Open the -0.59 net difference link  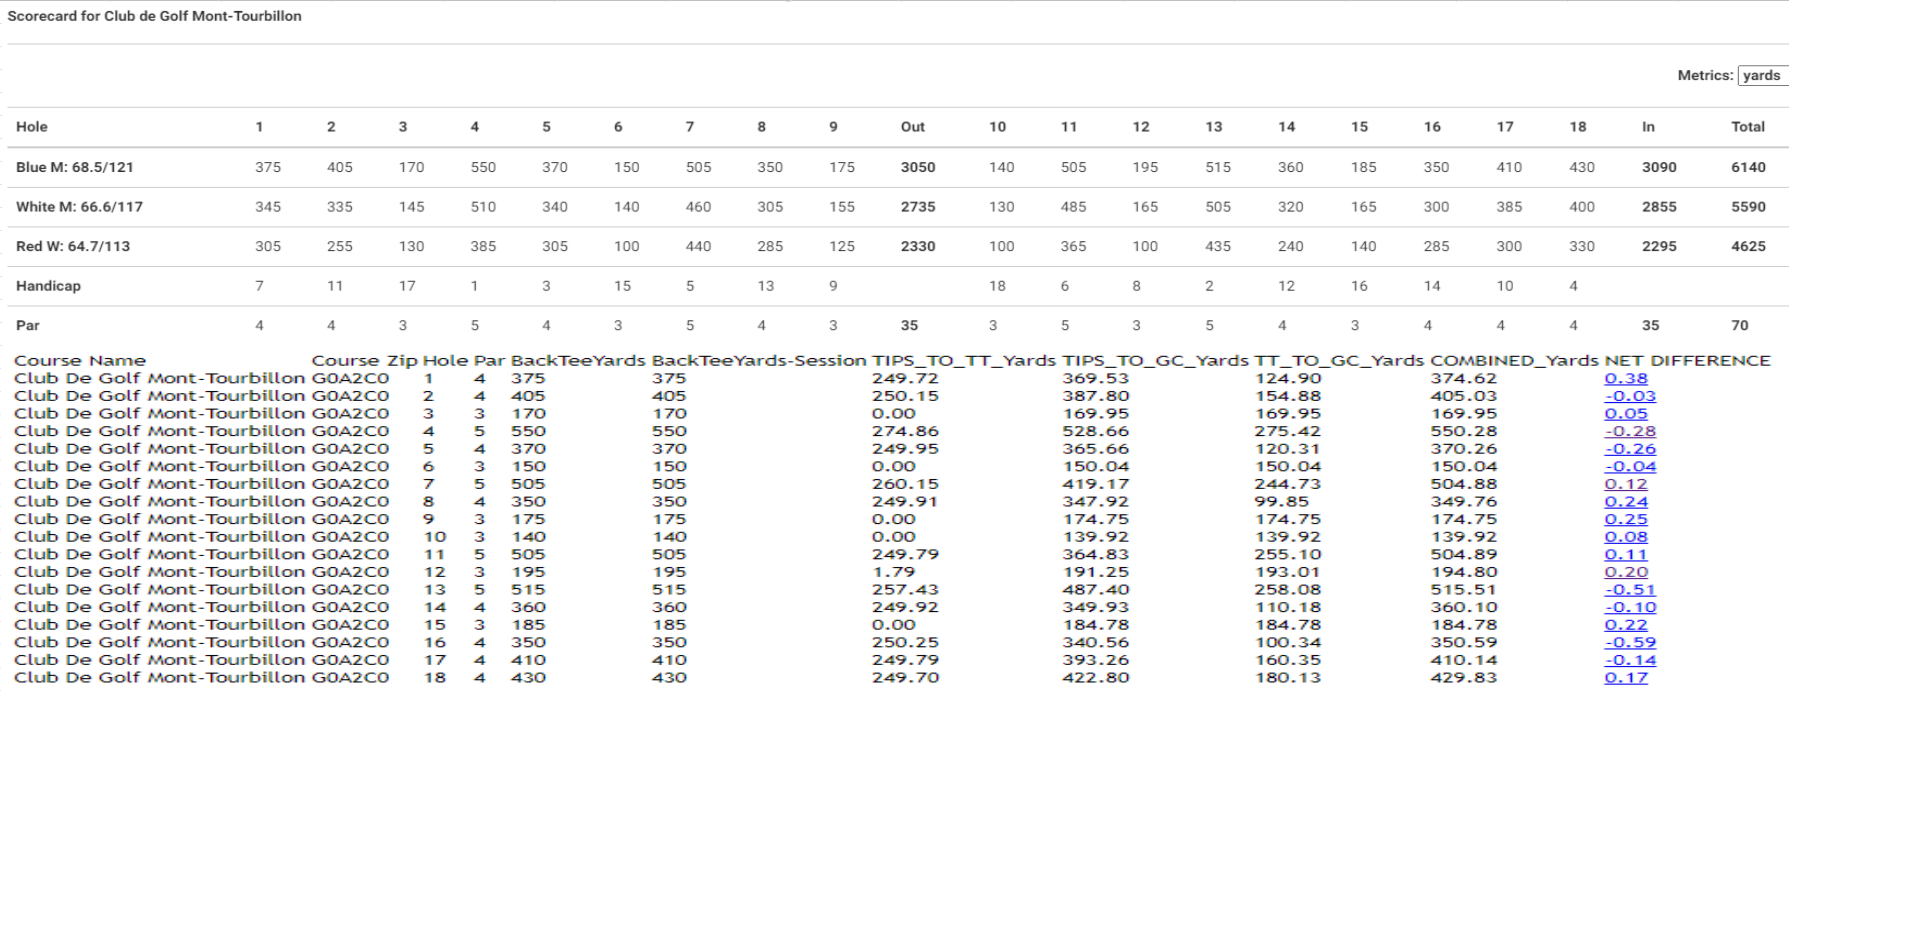(1630, 642)
